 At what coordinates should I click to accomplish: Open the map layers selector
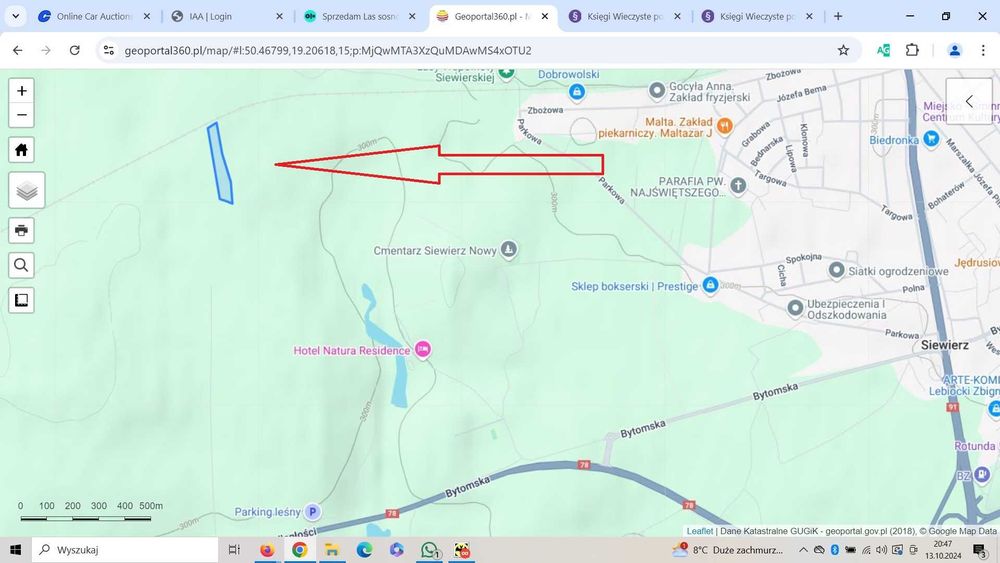[27, 190]
